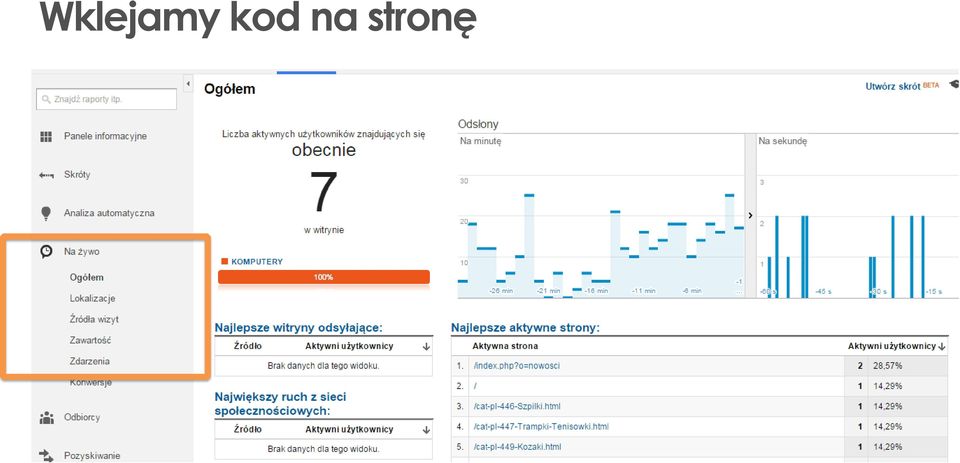Open /cat-pl-446-Szpilki.html link

point(517,406)
